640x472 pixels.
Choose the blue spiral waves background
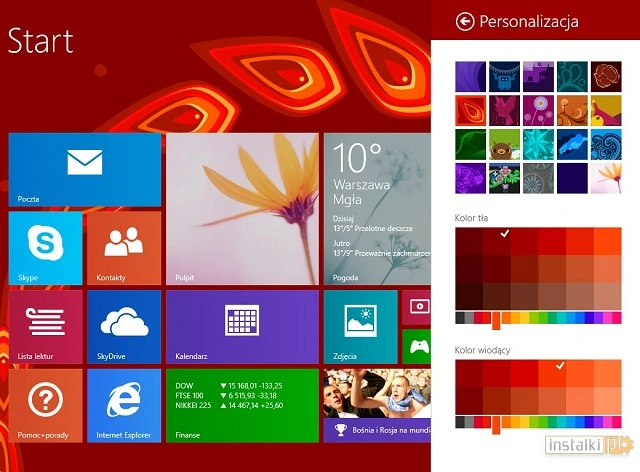(x=606, y=145)
